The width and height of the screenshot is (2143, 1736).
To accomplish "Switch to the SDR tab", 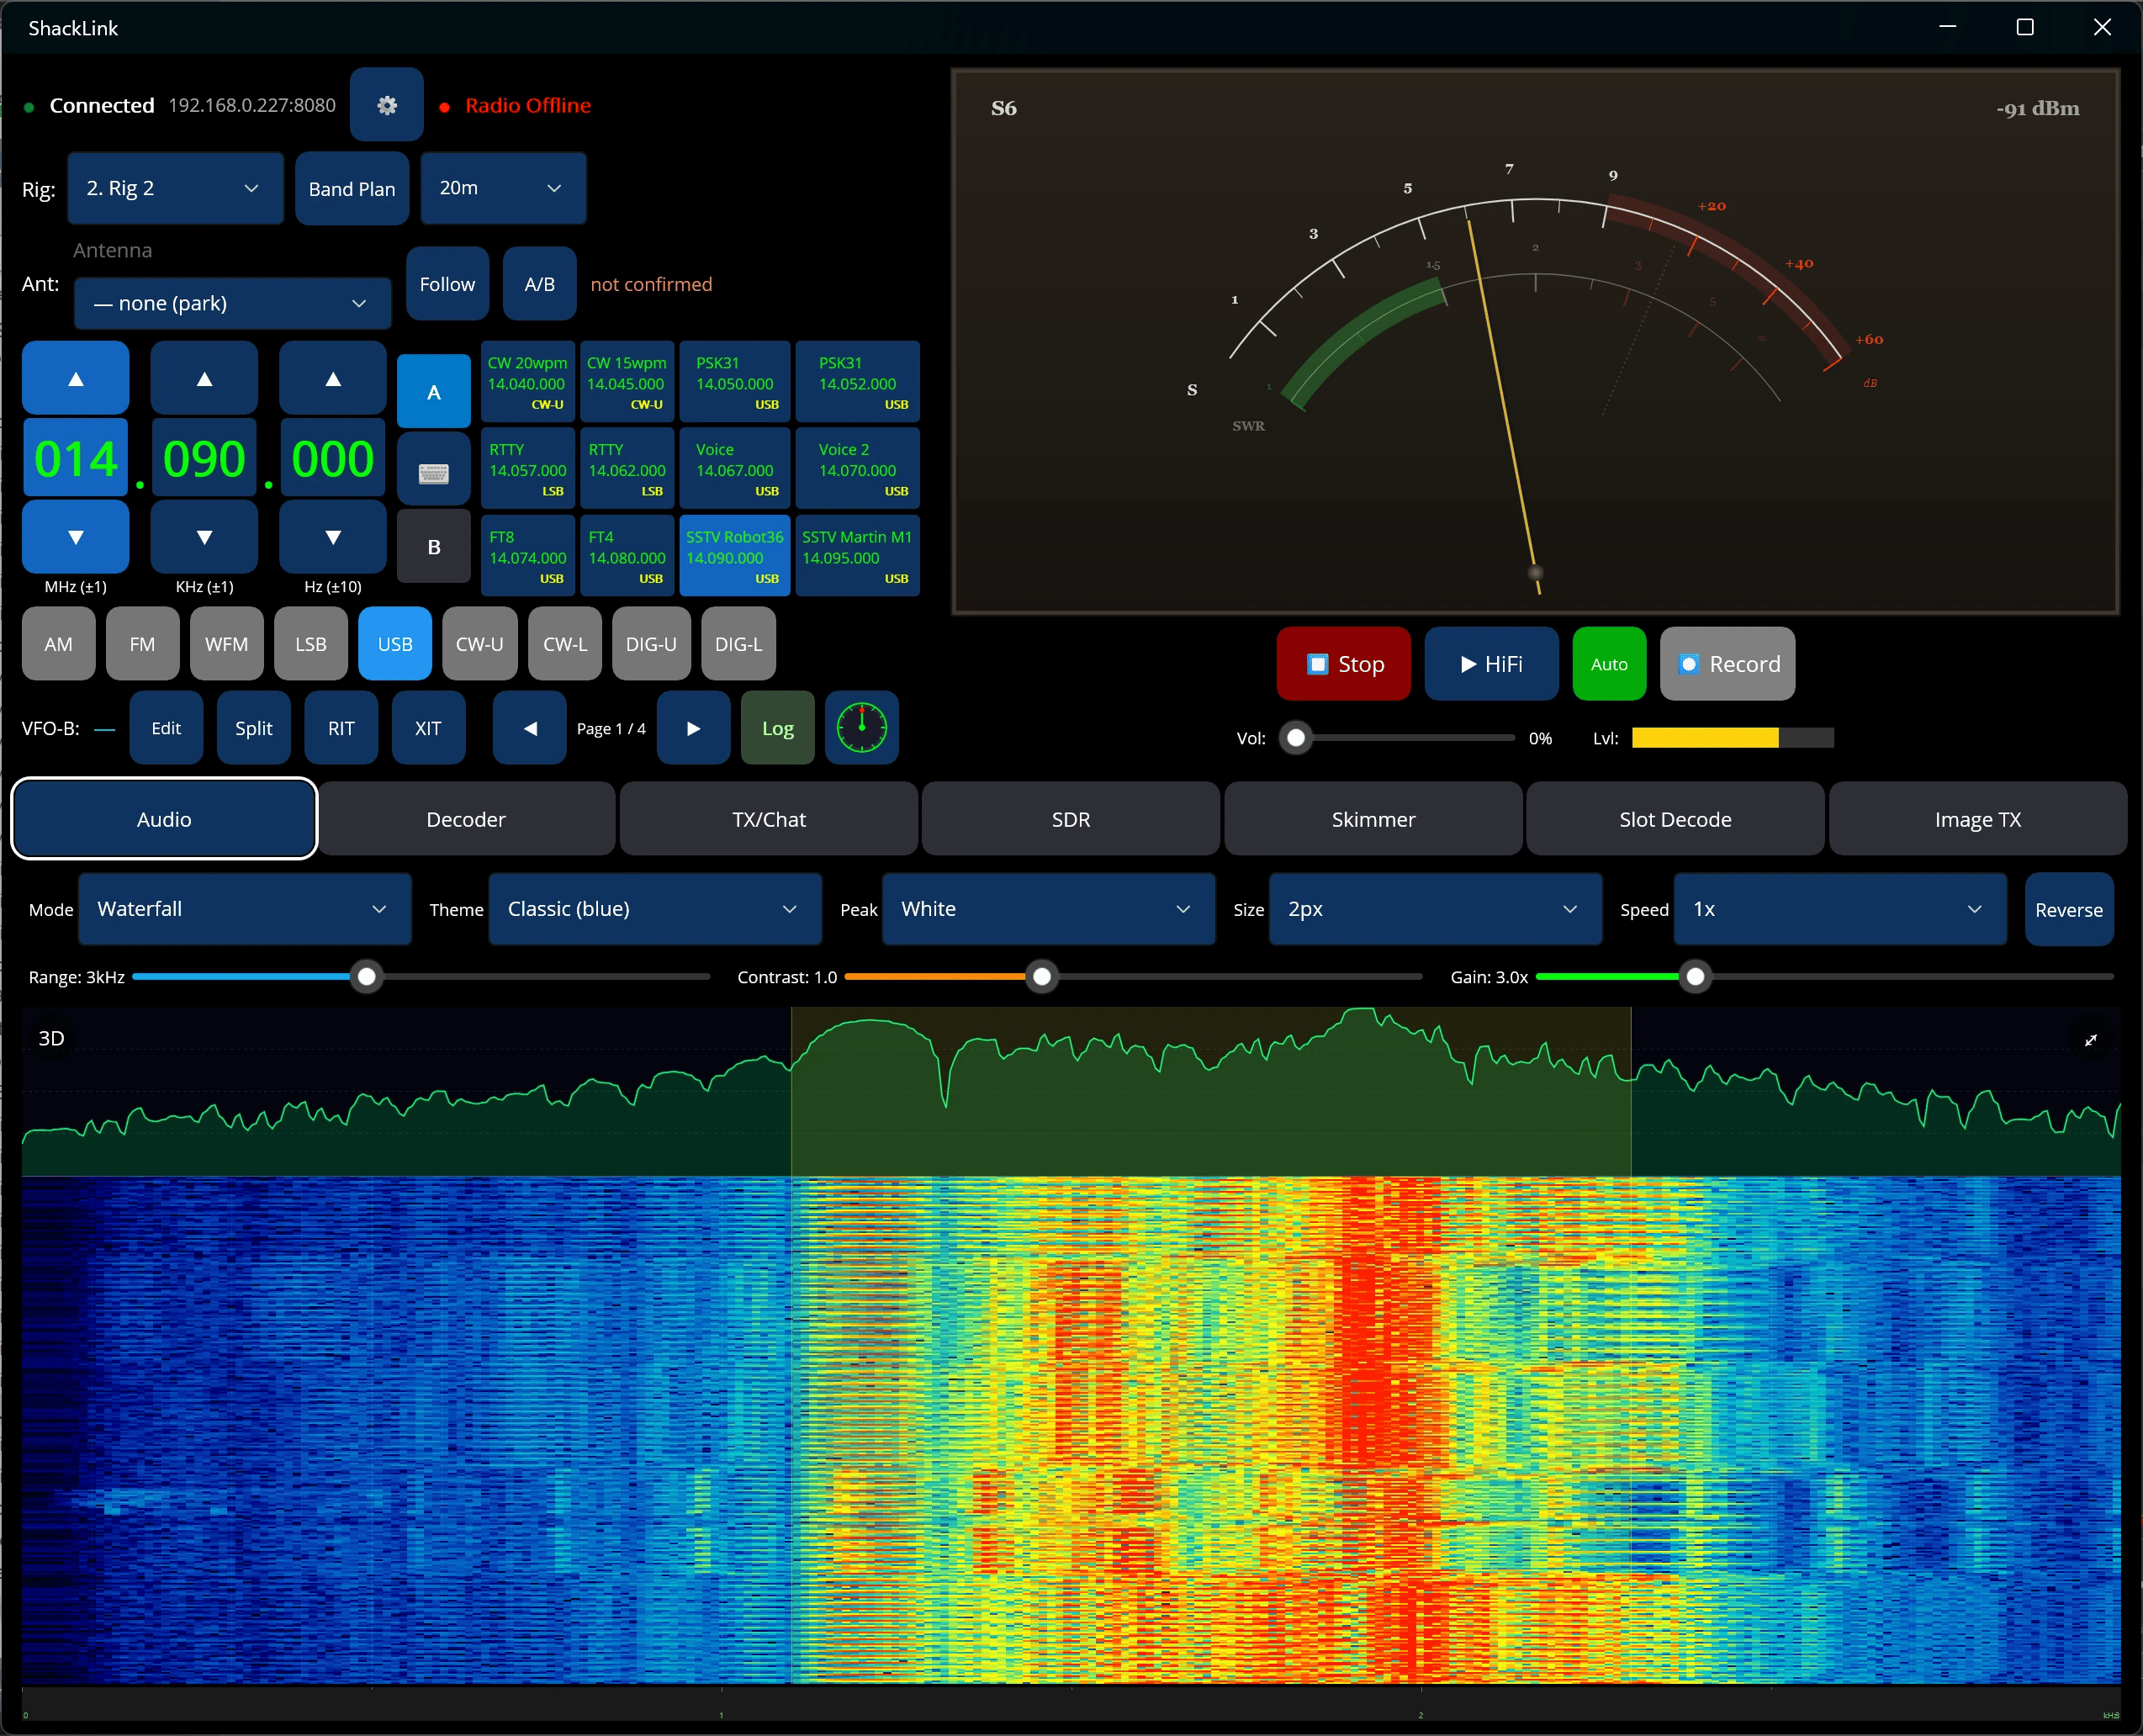I will 1071,819.
